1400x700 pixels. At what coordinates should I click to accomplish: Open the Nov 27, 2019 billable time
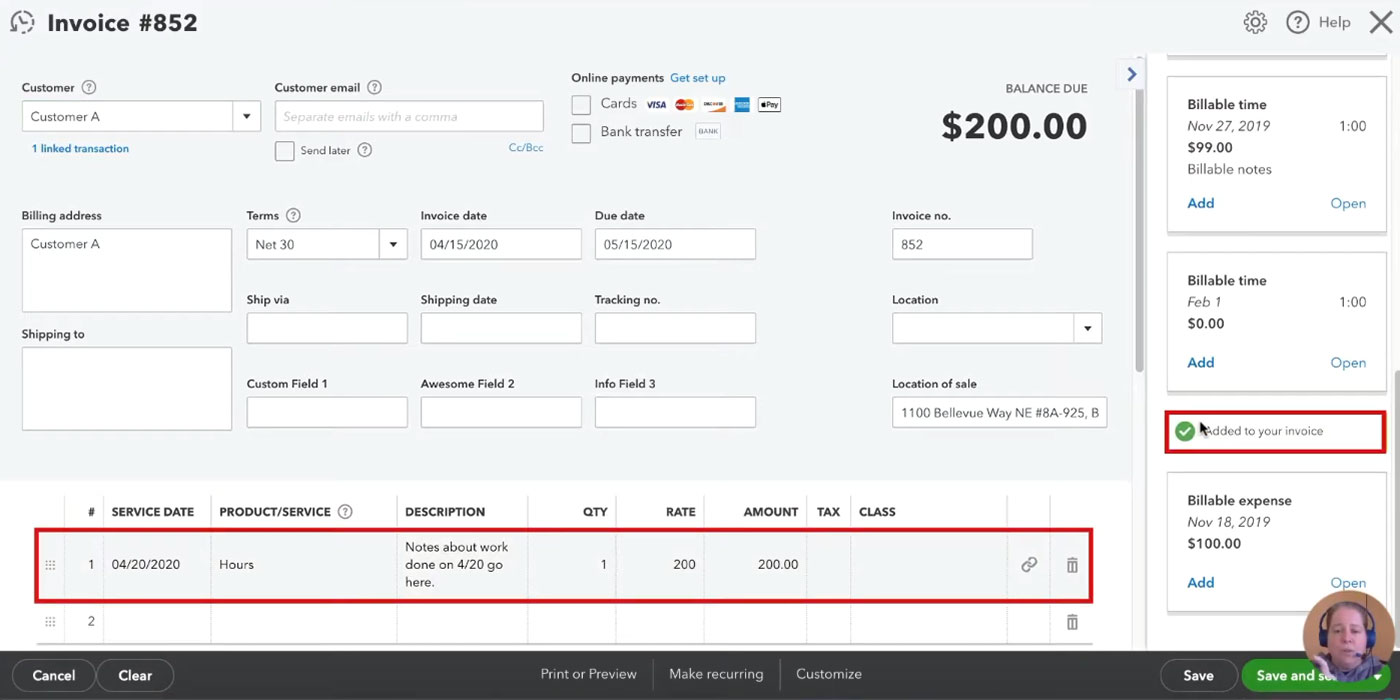point(1348,204)
